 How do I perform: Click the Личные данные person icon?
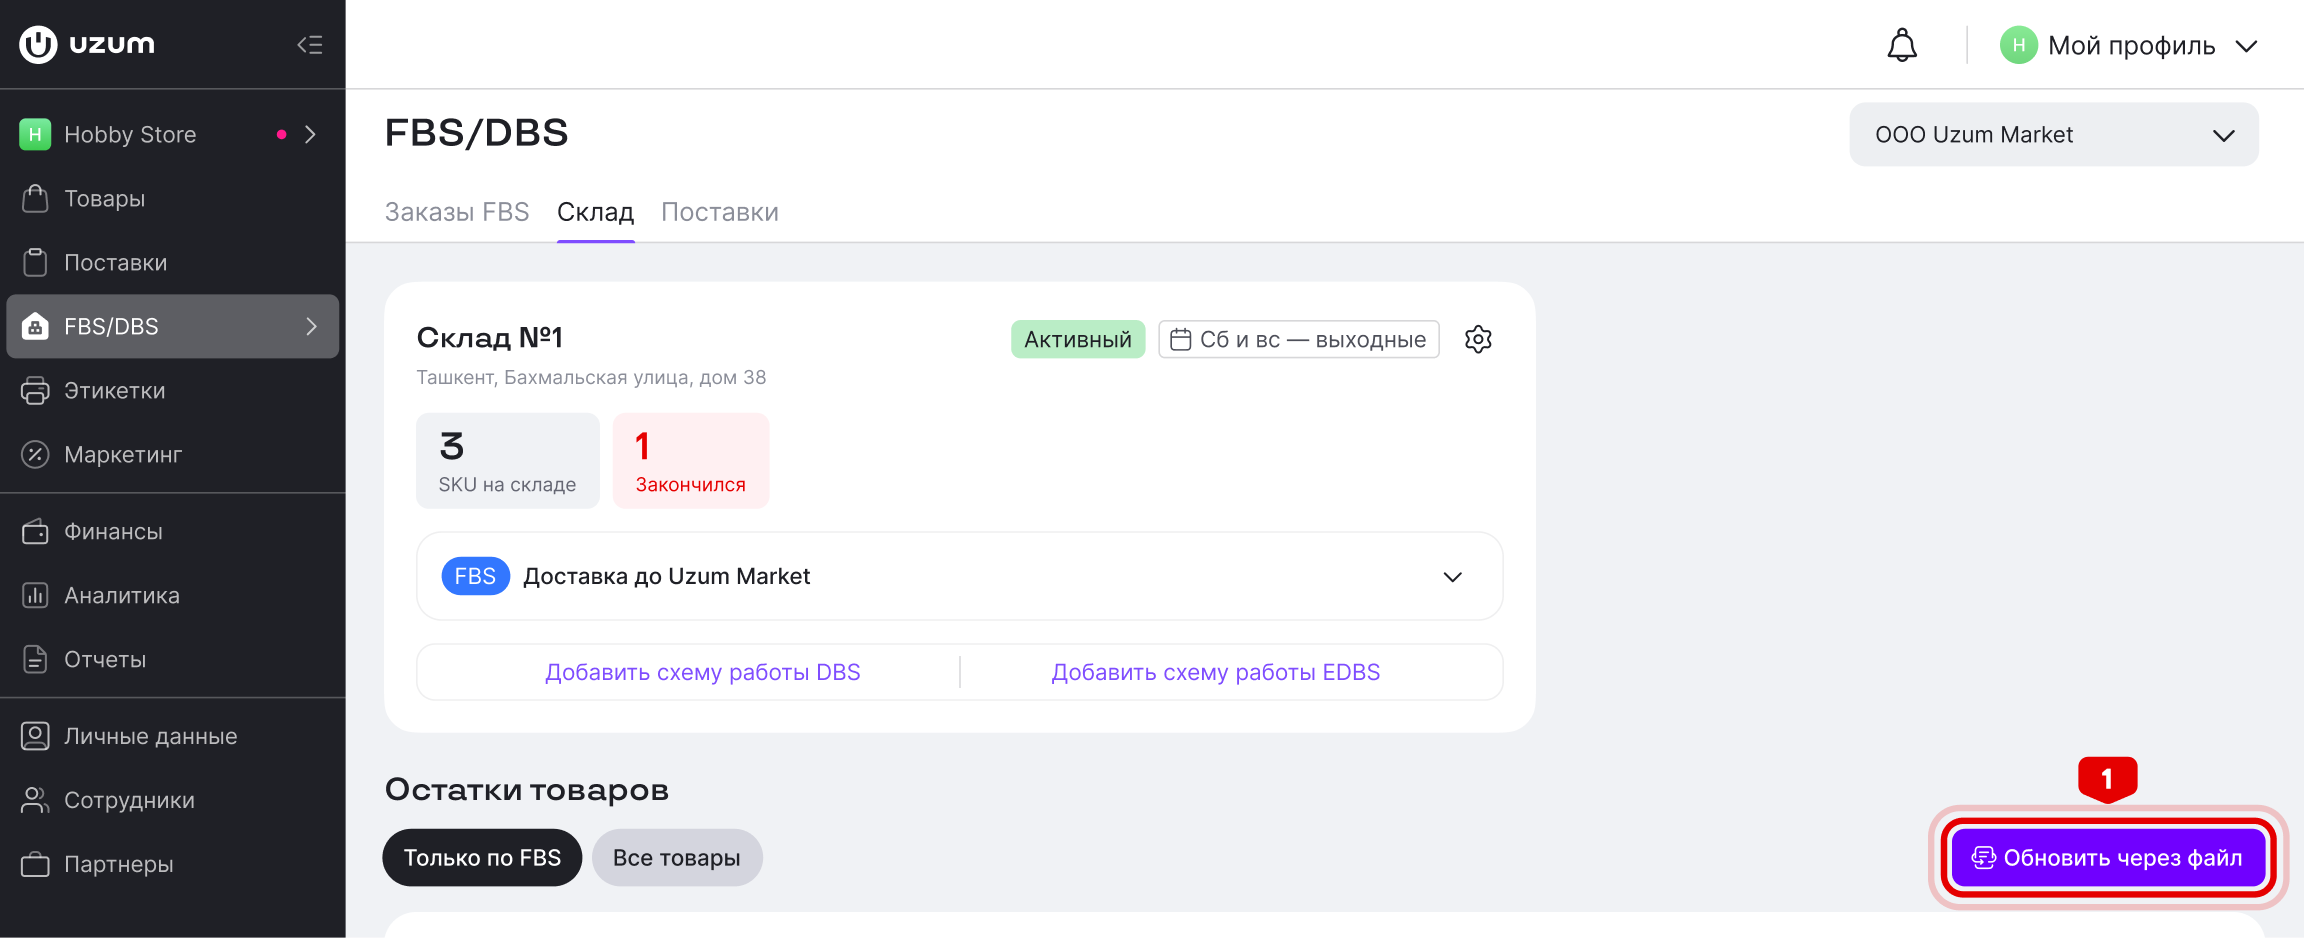click(x=35, y=736)
